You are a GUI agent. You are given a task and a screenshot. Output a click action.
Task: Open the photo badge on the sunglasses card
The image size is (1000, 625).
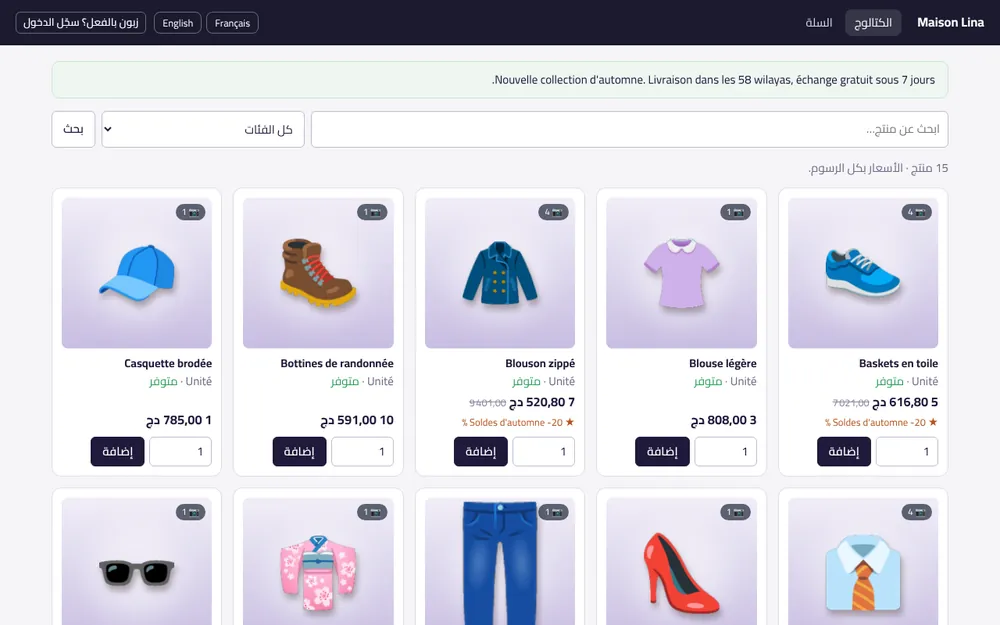tap(191, 512)
